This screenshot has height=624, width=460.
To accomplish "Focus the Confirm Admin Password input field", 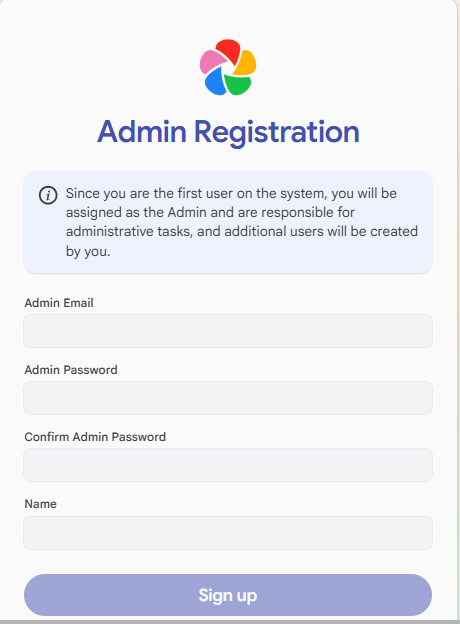I will click(228, 465).
